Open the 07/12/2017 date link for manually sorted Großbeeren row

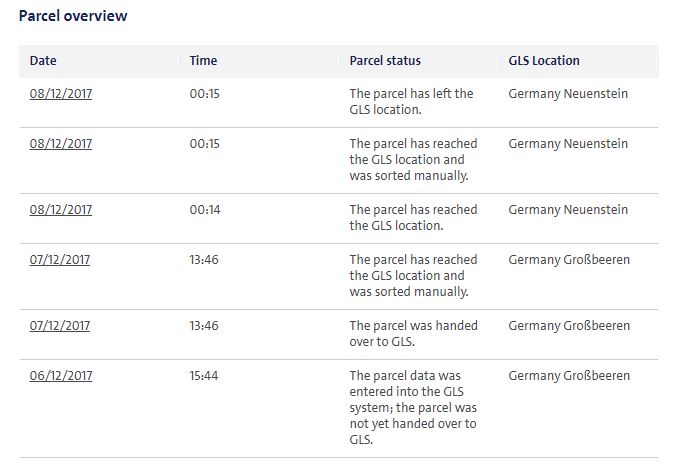[60, 260]
